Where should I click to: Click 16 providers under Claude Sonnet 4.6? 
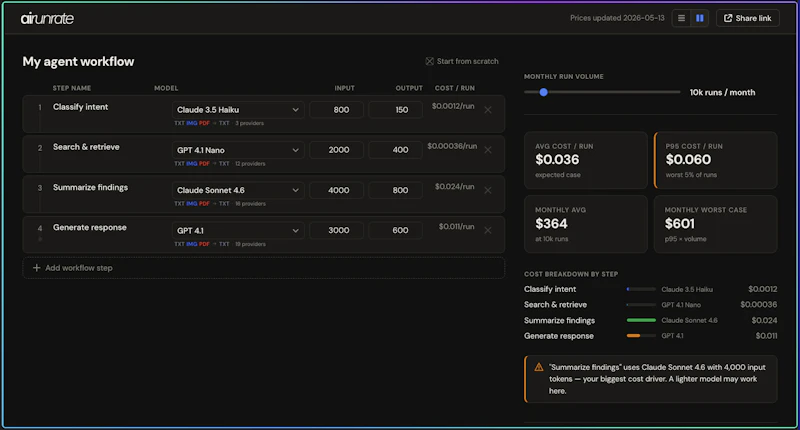[x=250, y=204]
